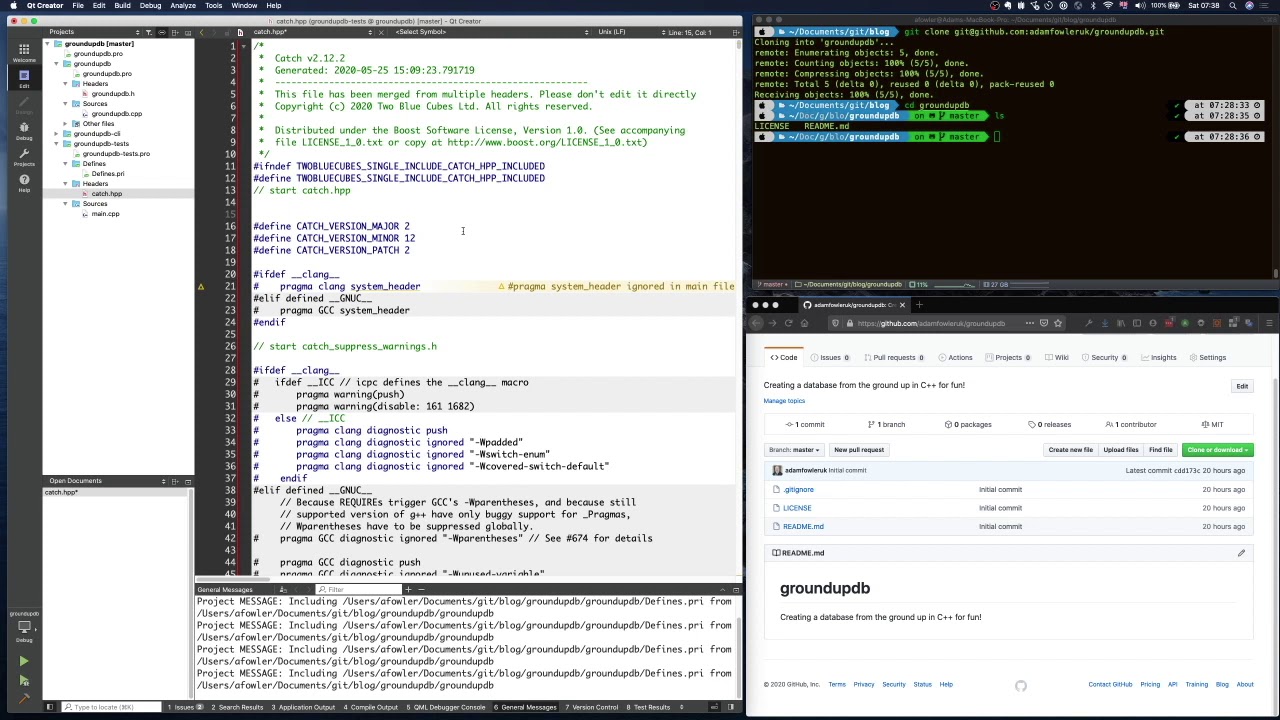Click the GitHub footer logo
Image resolution: width=1280 pixels, height=720 pixels.
click(x=1020, y=685)
